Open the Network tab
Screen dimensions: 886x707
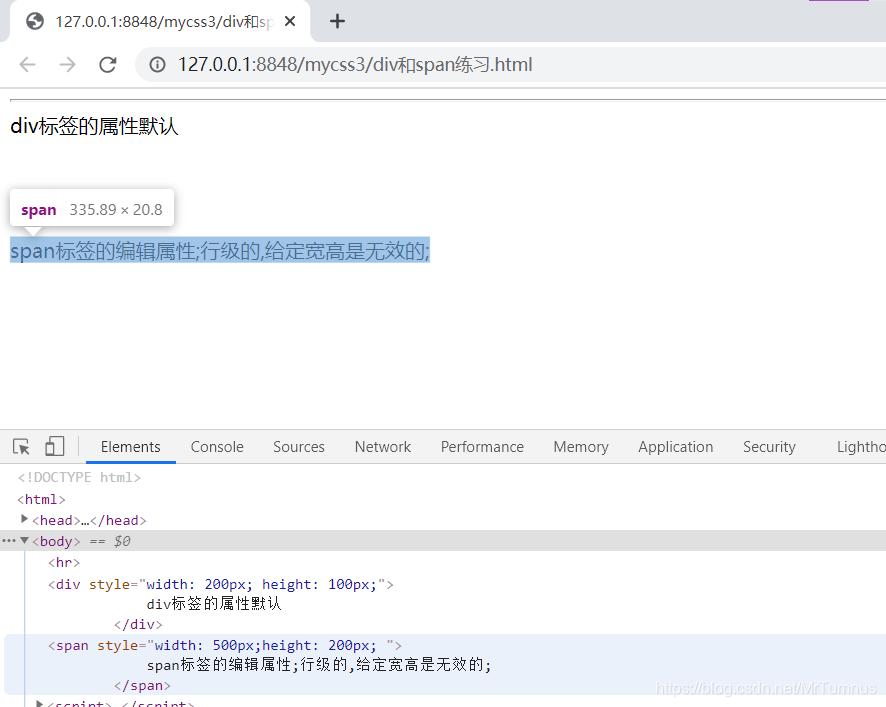click(x=383, y=446)
